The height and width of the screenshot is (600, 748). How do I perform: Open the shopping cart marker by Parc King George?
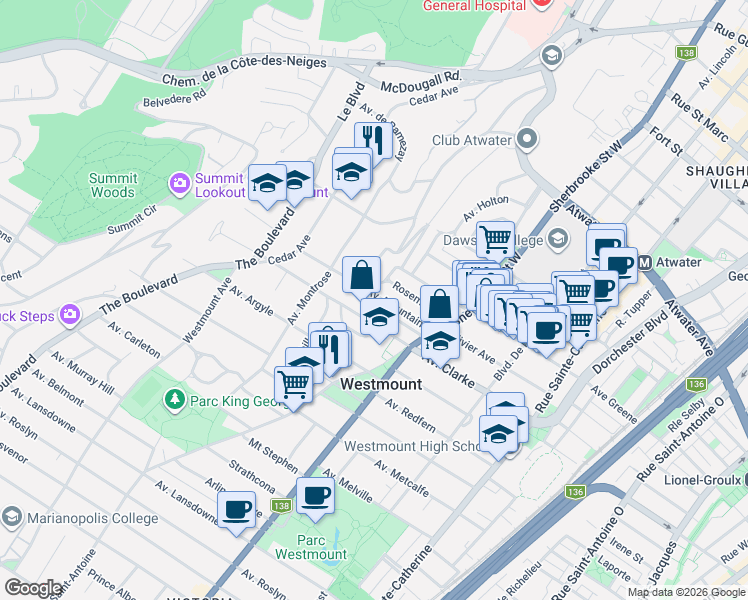(294, 384)
